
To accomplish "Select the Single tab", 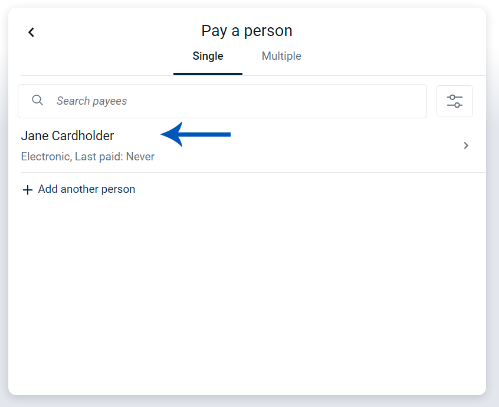I will coord(208,56).
